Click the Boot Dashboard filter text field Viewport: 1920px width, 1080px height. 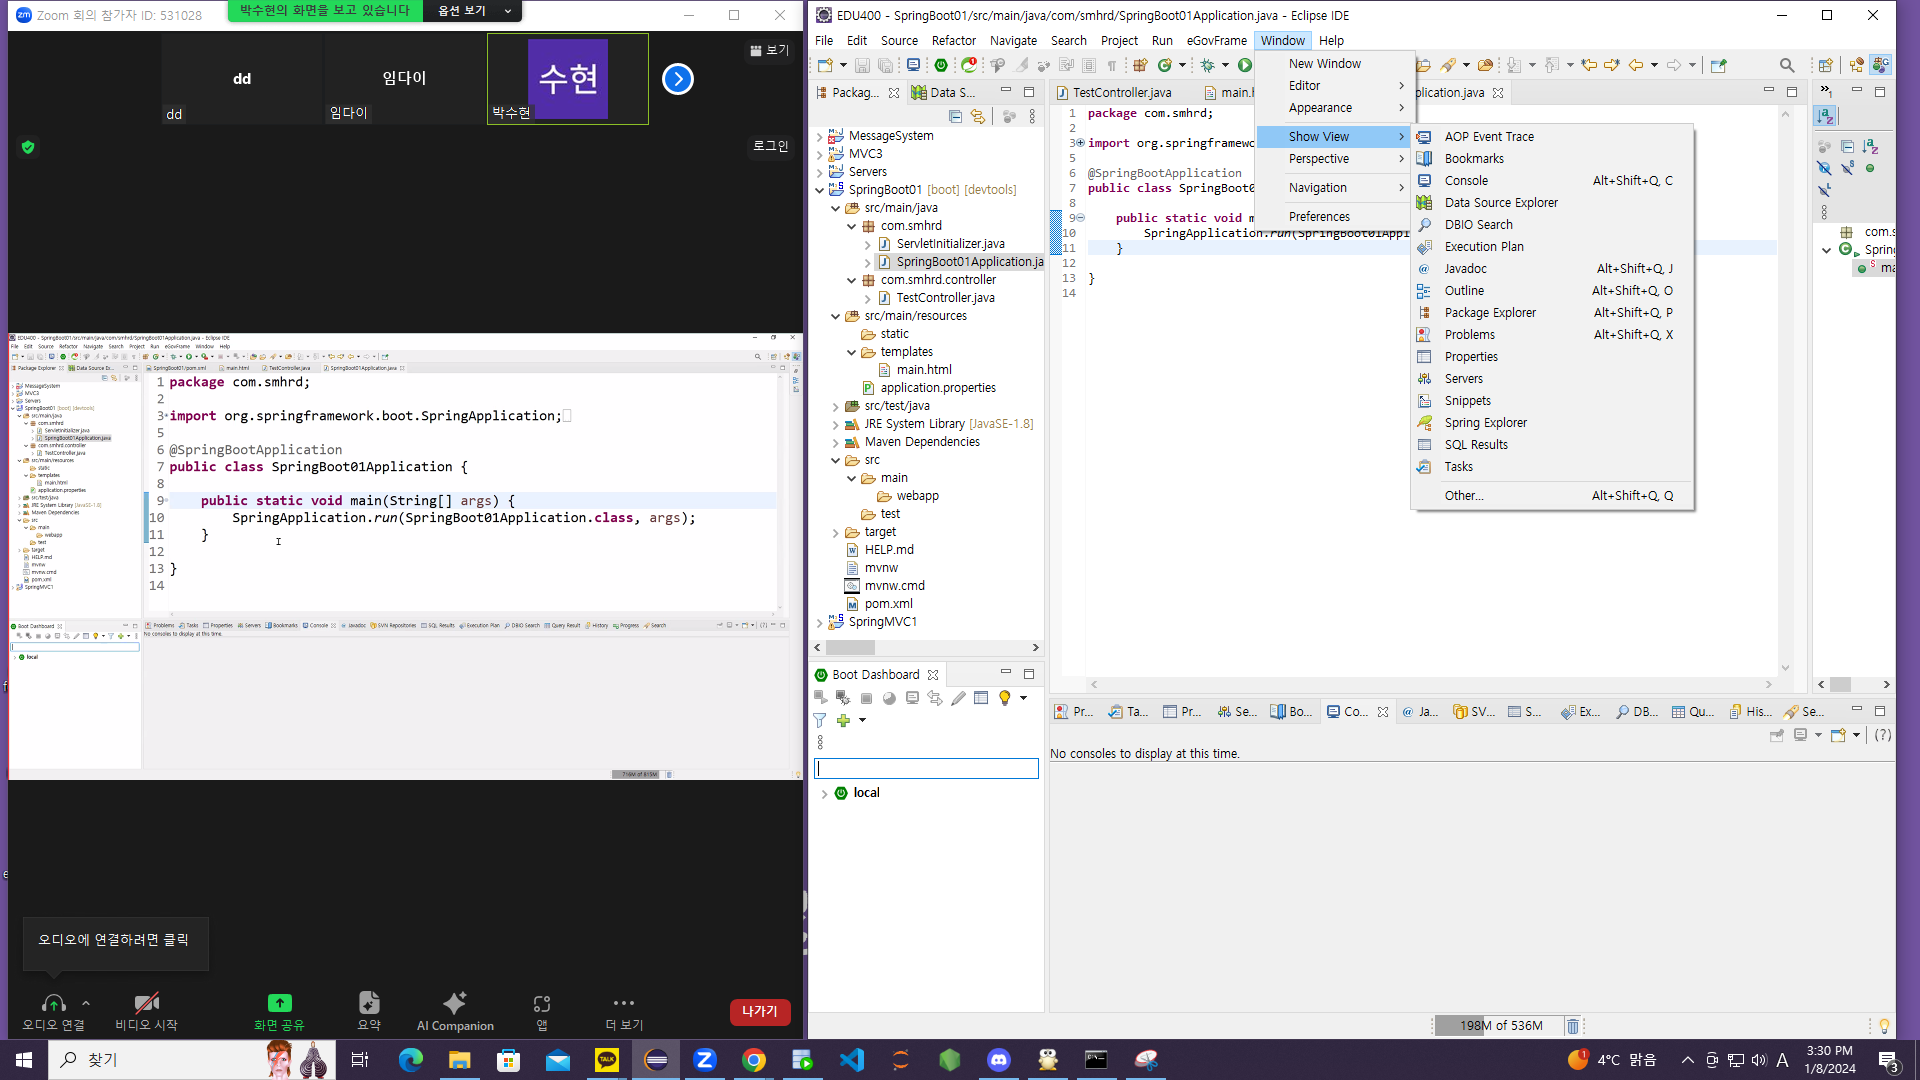(926, 768)
